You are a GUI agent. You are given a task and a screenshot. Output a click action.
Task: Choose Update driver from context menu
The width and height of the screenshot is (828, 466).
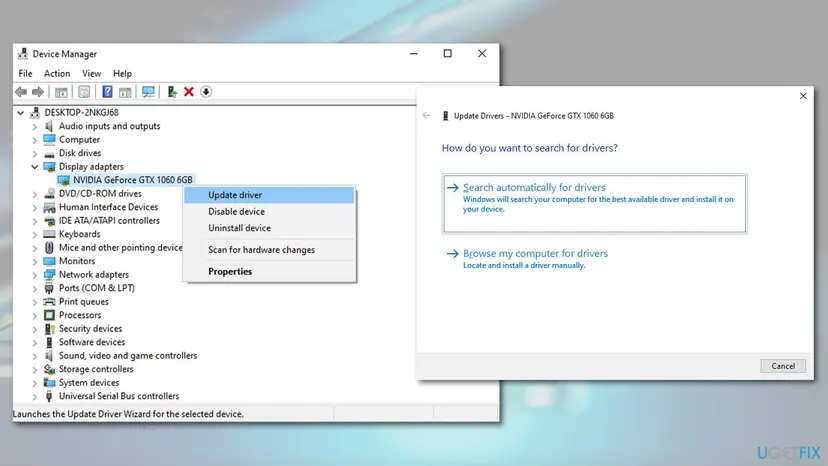click(x=269, y=195)
